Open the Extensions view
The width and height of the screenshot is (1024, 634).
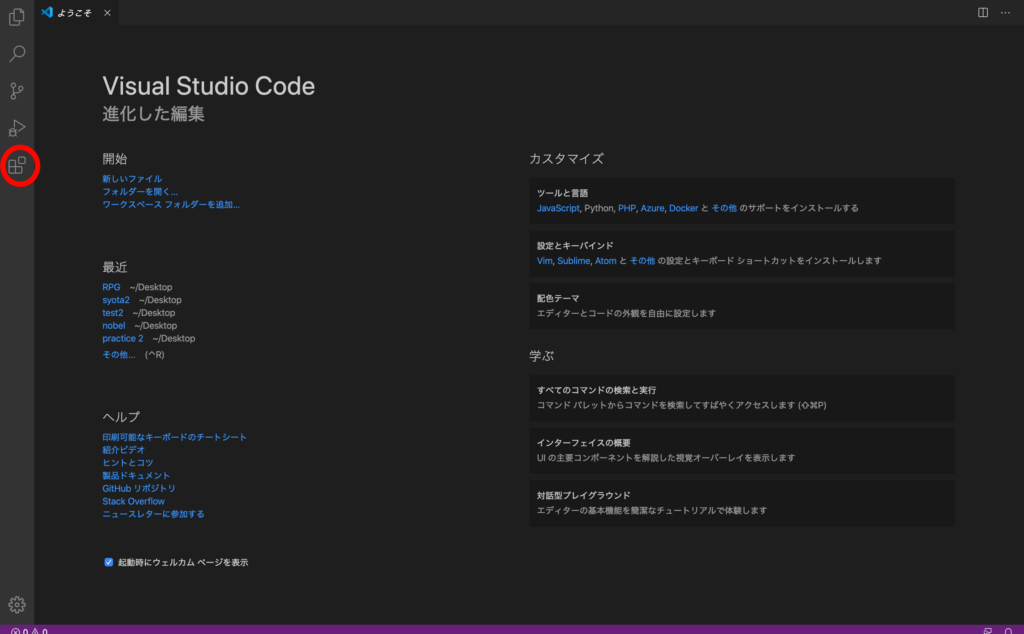pos(17,165)
